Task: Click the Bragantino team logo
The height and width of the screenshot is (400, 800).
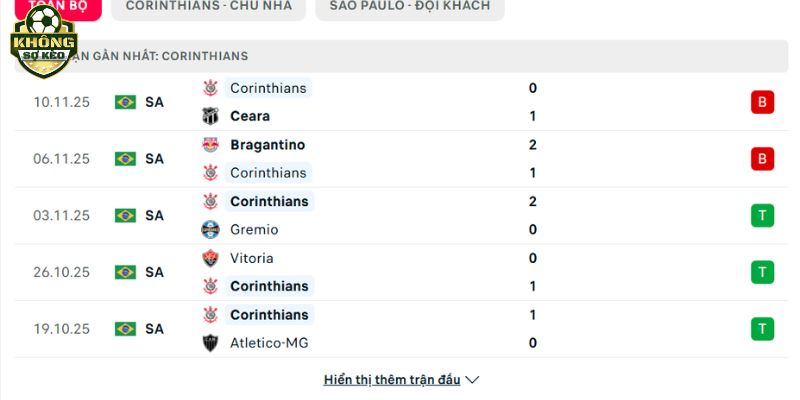Action: tap(210, 145)
